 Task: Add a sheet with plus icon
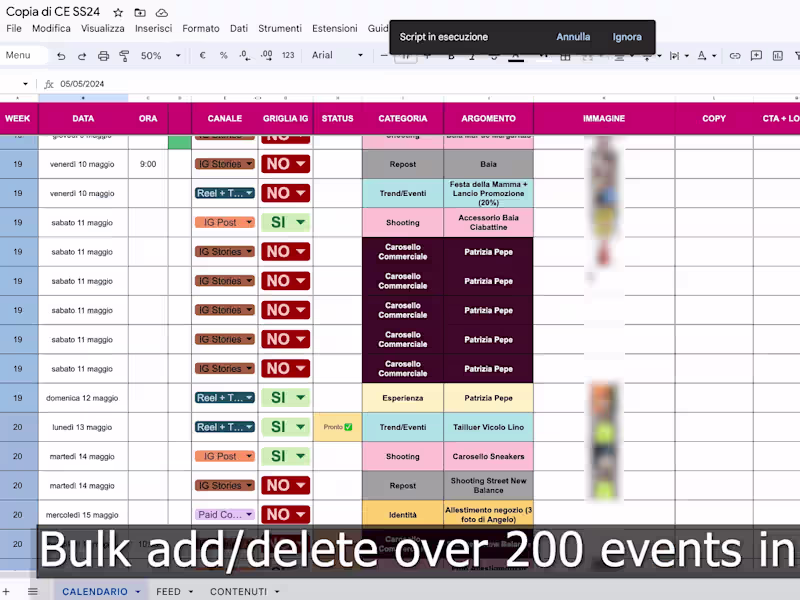(x=6, y=591)
